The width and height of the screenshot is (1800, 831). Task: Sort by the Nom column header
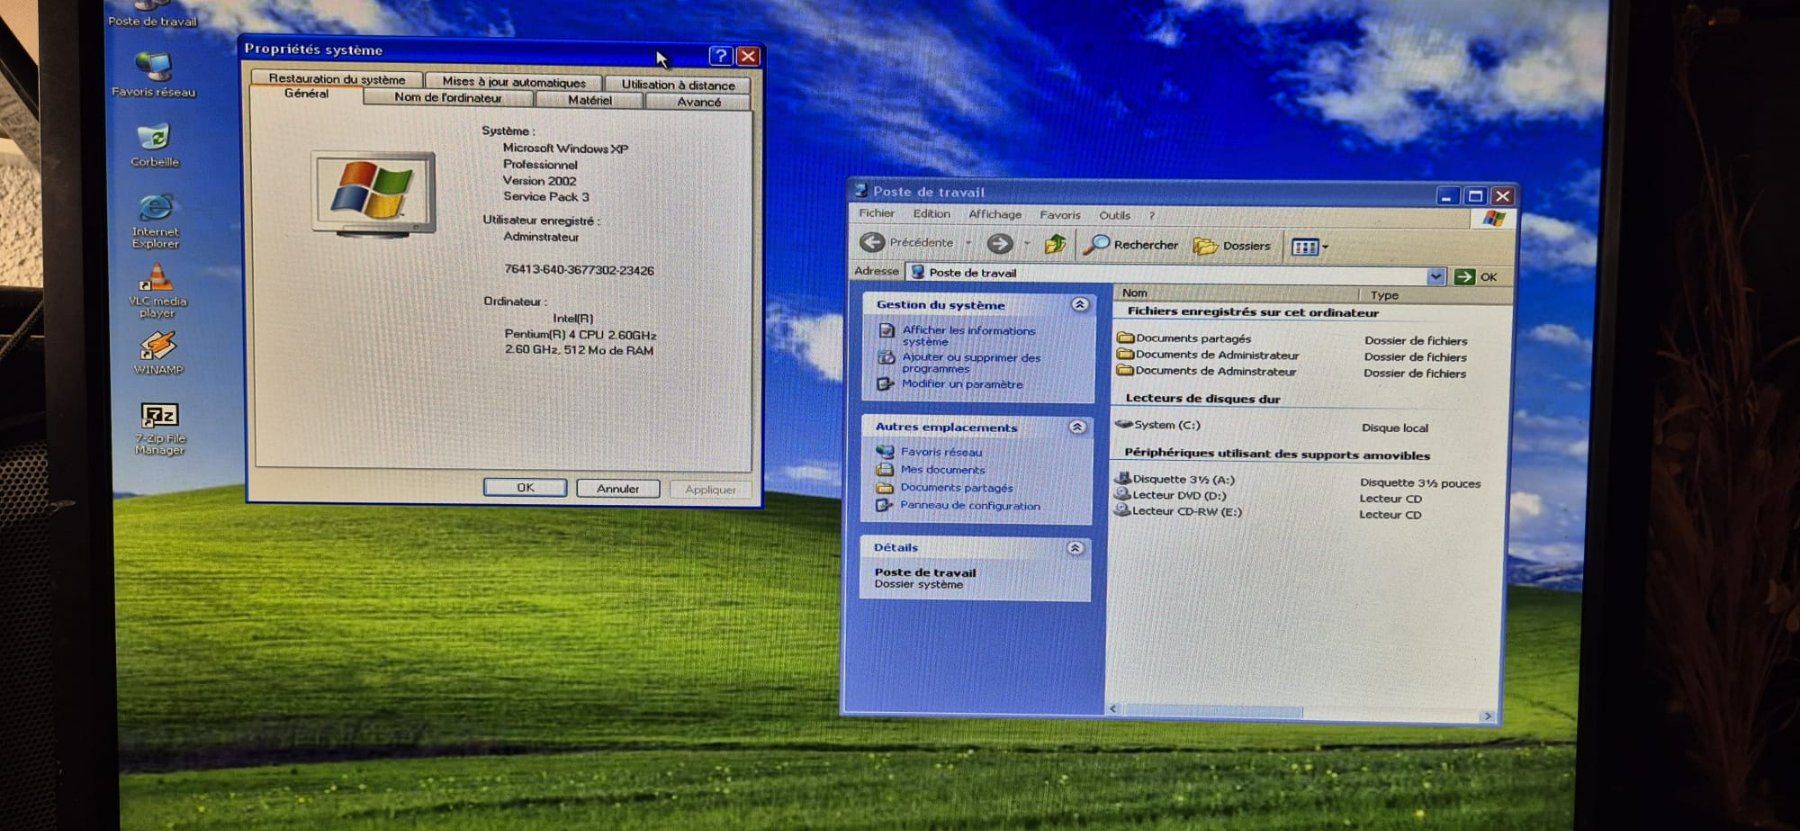pyautogui.click(x=1236, y=293)
